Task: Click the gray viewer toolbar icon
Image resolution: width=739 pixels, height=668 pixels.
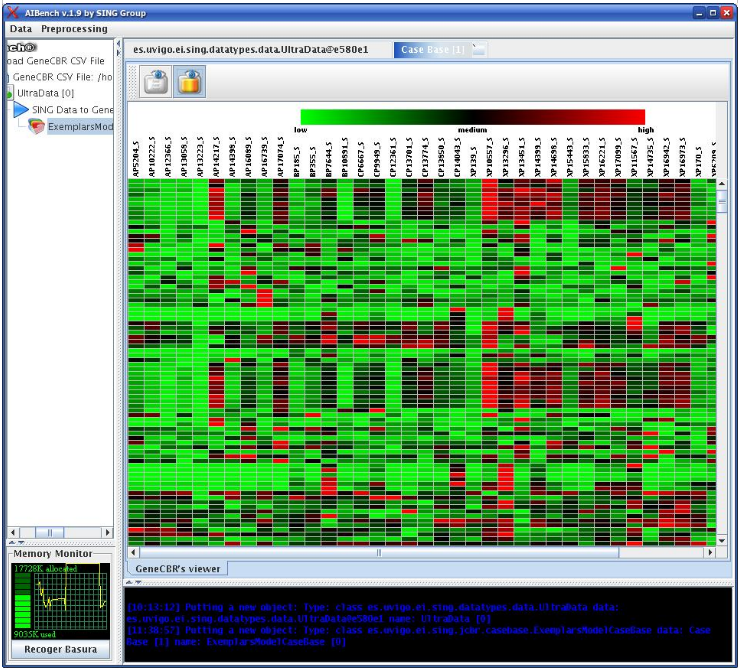Action: pos(156,82)
